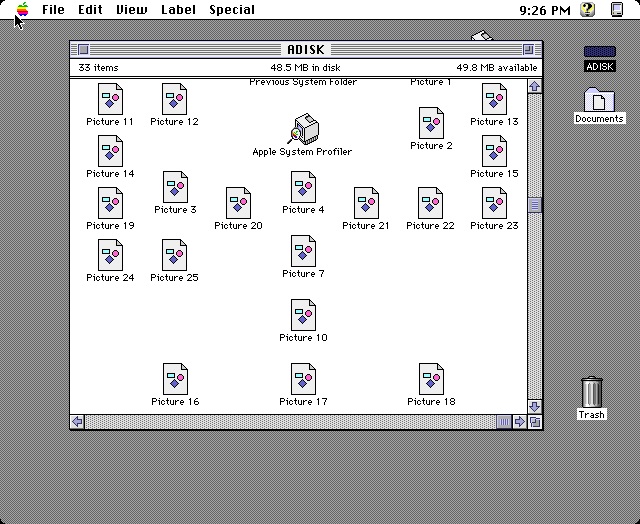Open the Edit menu
The height and width of the screenshot is (524, 640).
click(x=90, y=9)
